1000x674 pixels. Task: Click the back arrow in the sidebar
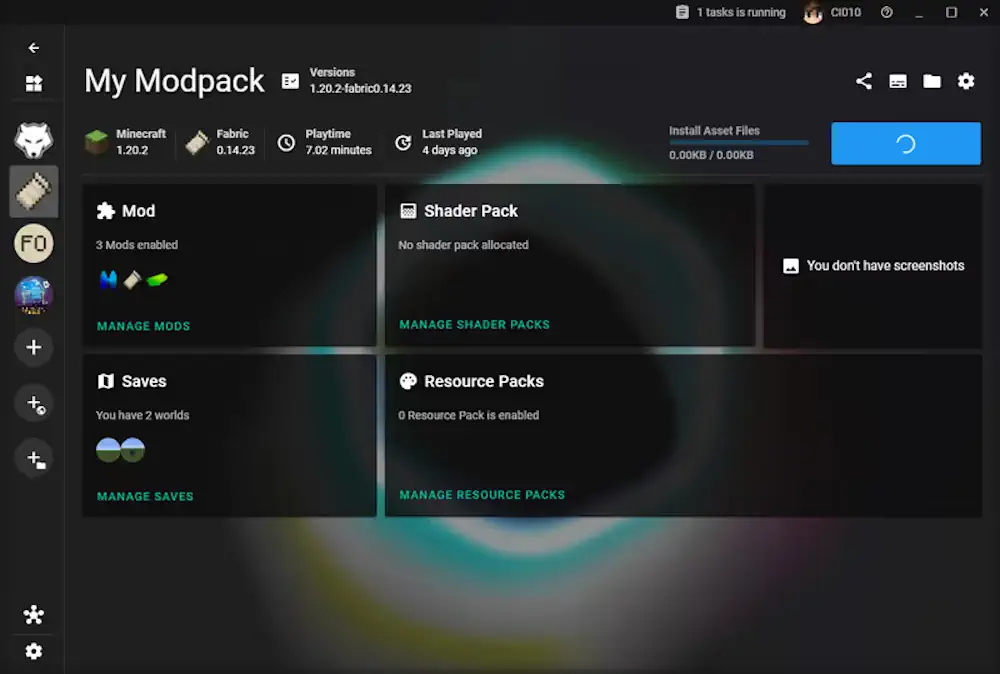pyautogui.click(x=34, y=48)
